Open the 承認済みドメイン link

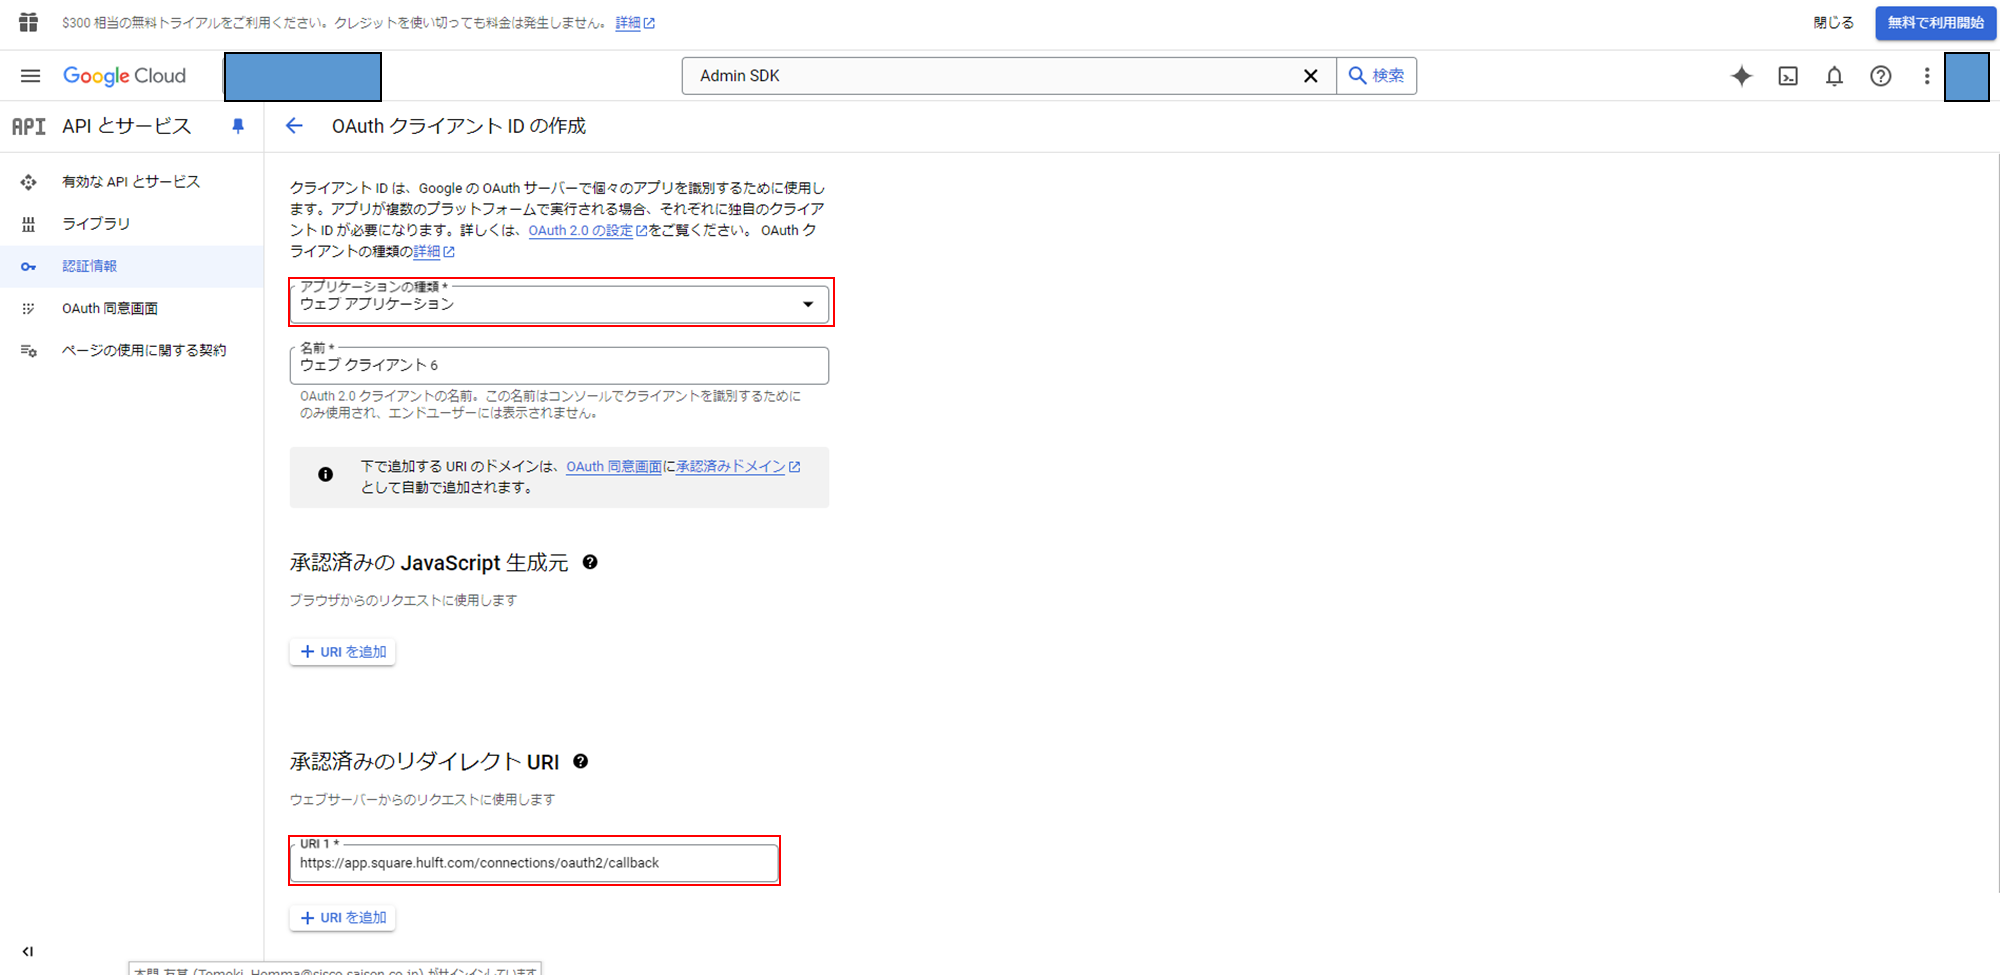pyautogui.click(x=738, y=467)
